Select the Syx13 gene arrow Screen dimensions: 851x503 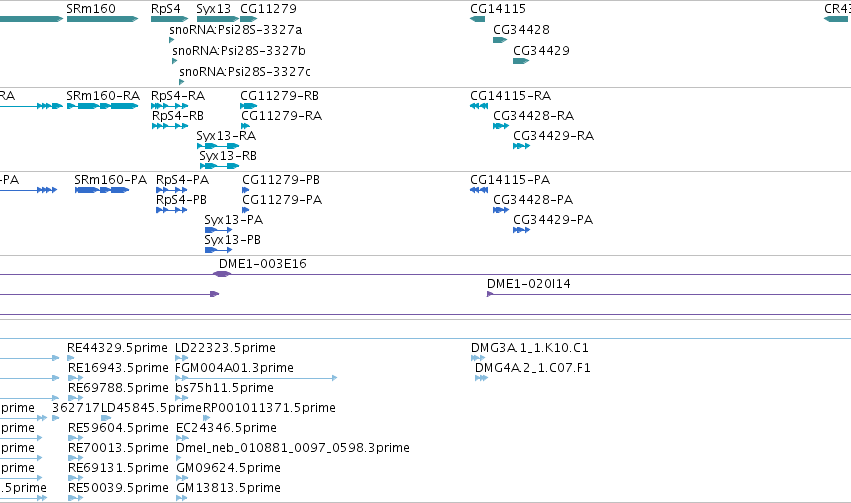[218, 19]
